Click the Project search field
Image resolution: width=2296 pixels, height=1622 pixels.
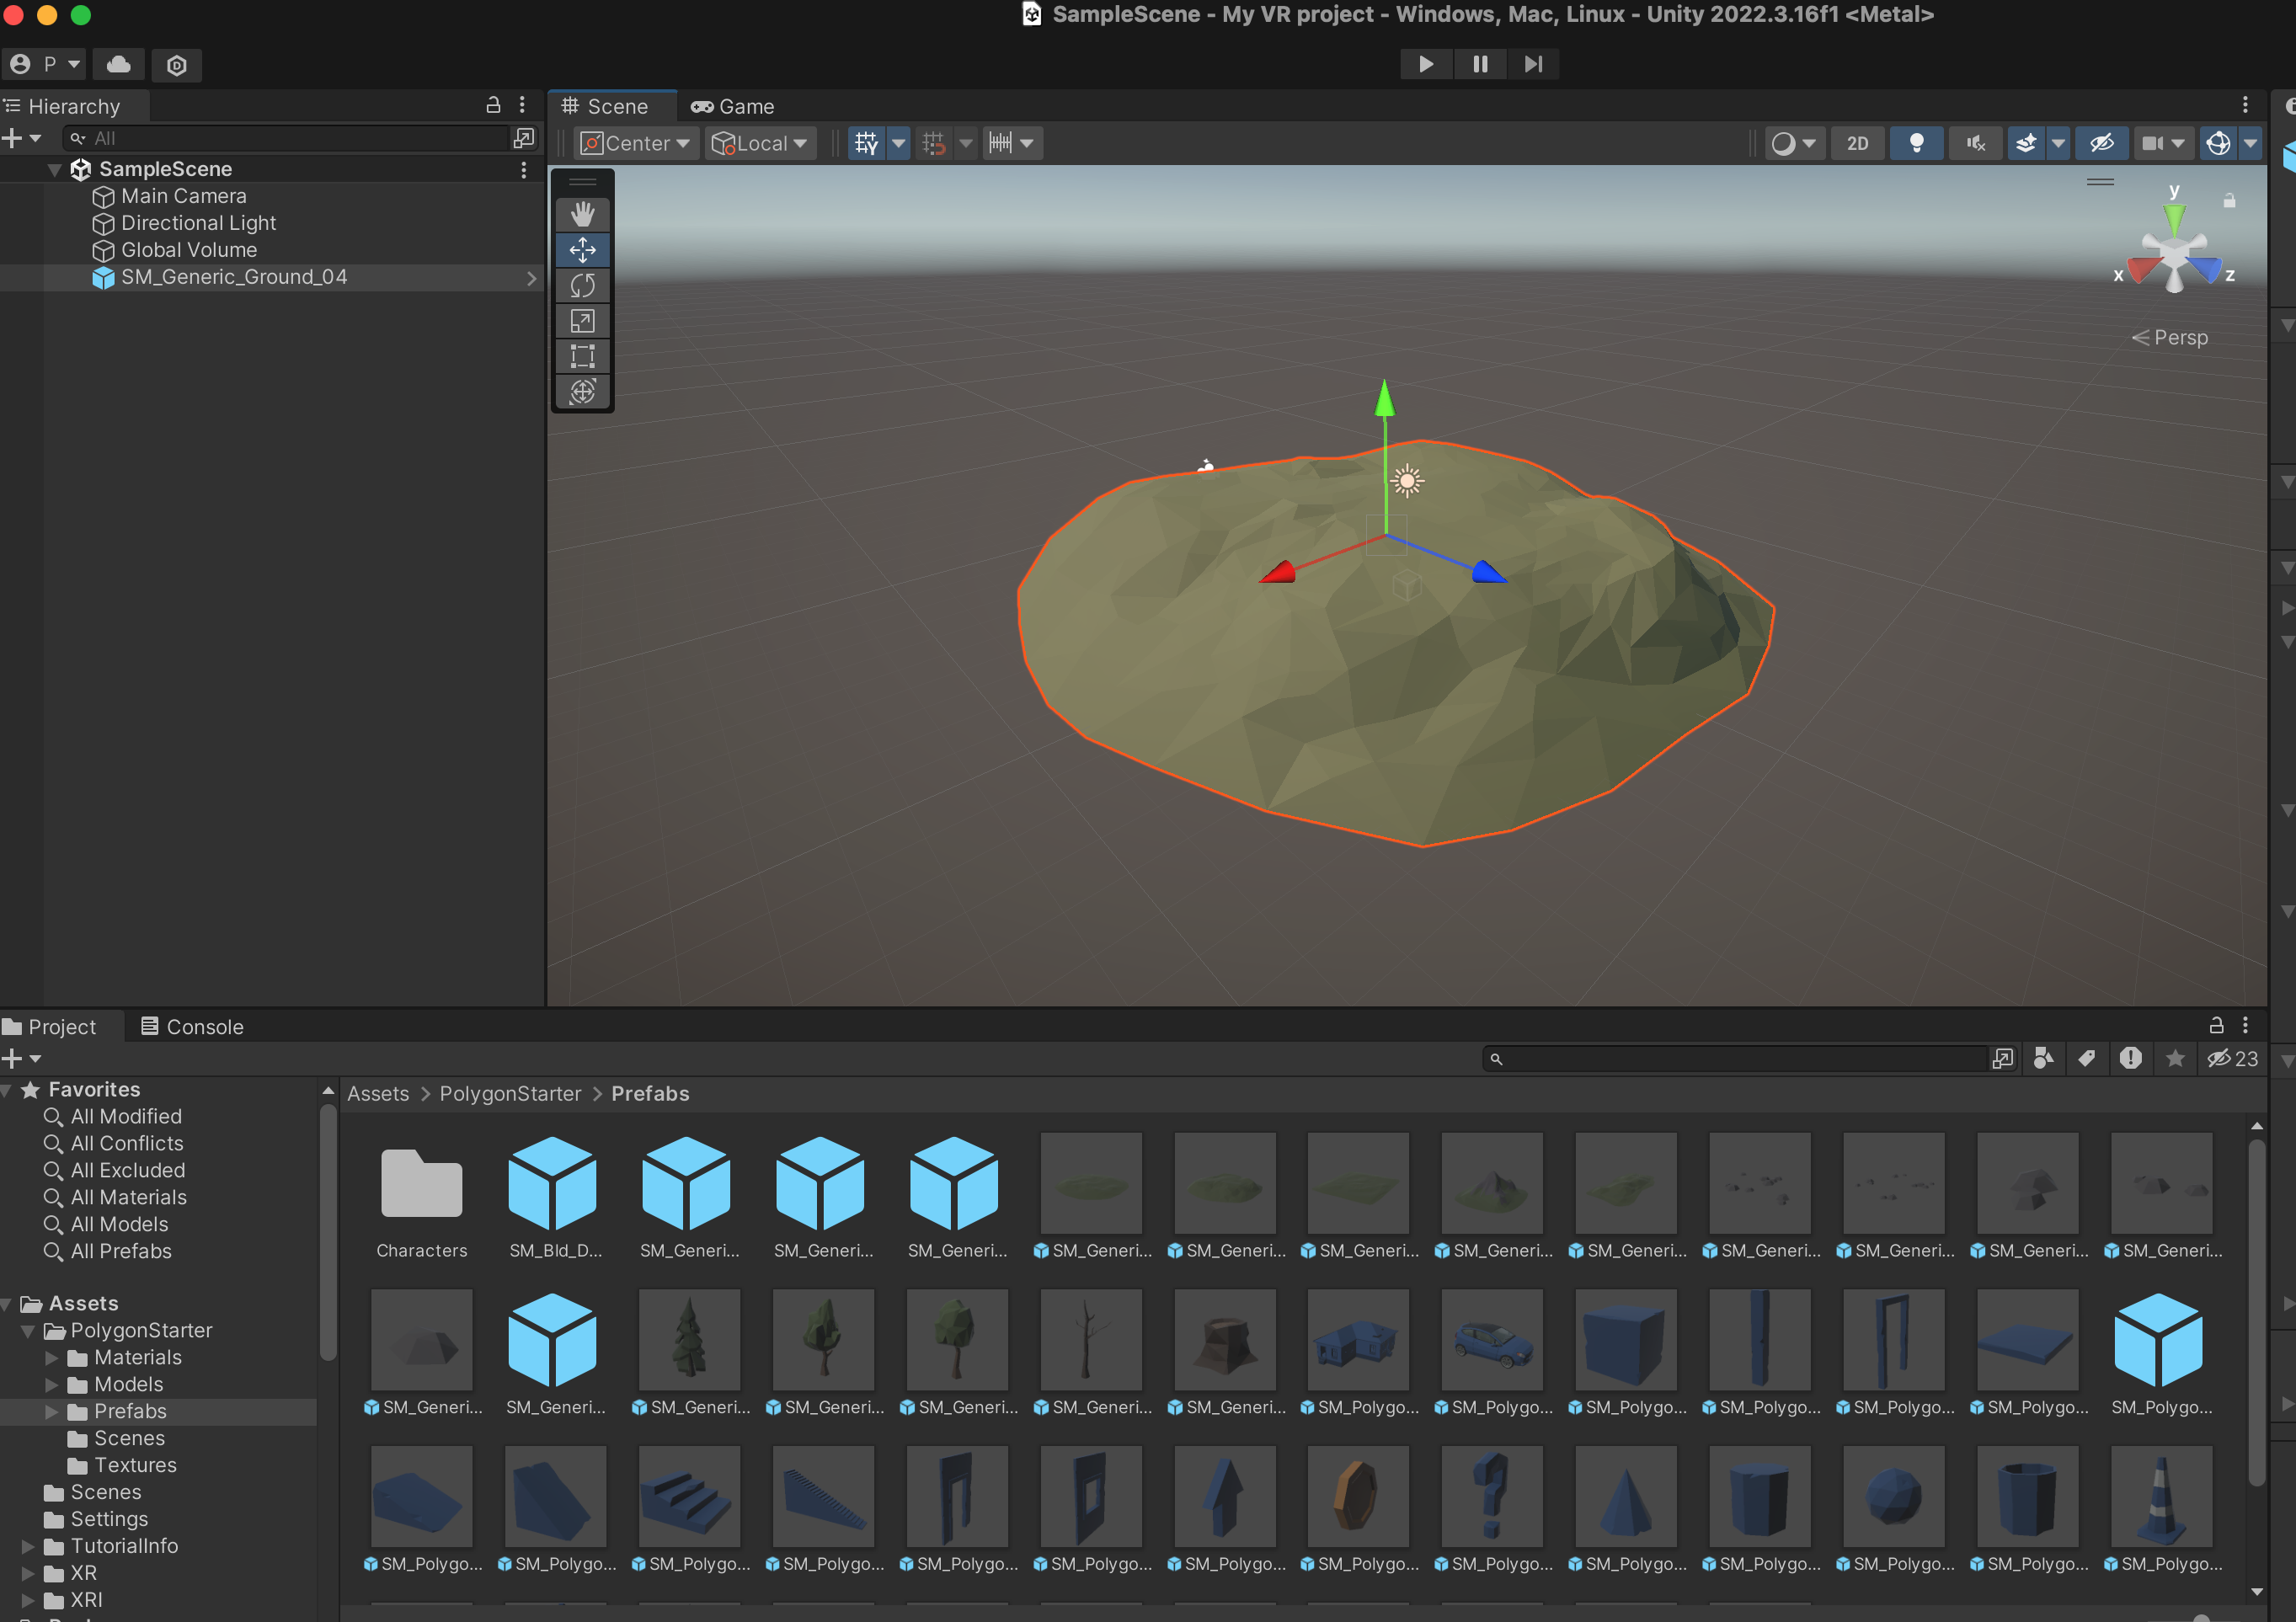(1740, 1058)
